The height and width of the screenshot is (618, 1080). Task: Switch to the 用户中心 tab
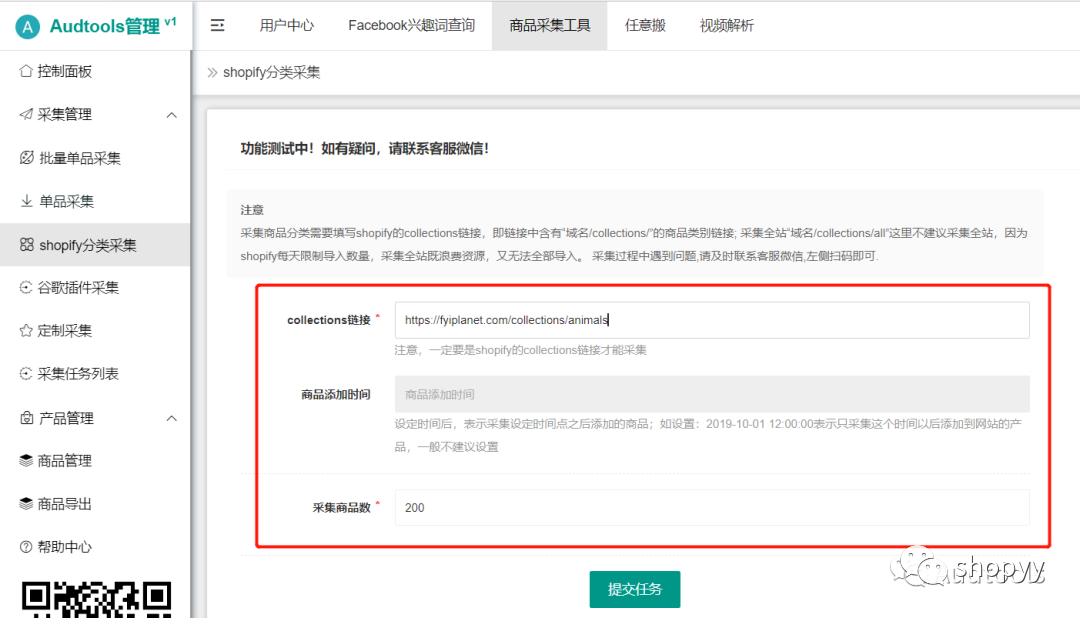[287, 25]
